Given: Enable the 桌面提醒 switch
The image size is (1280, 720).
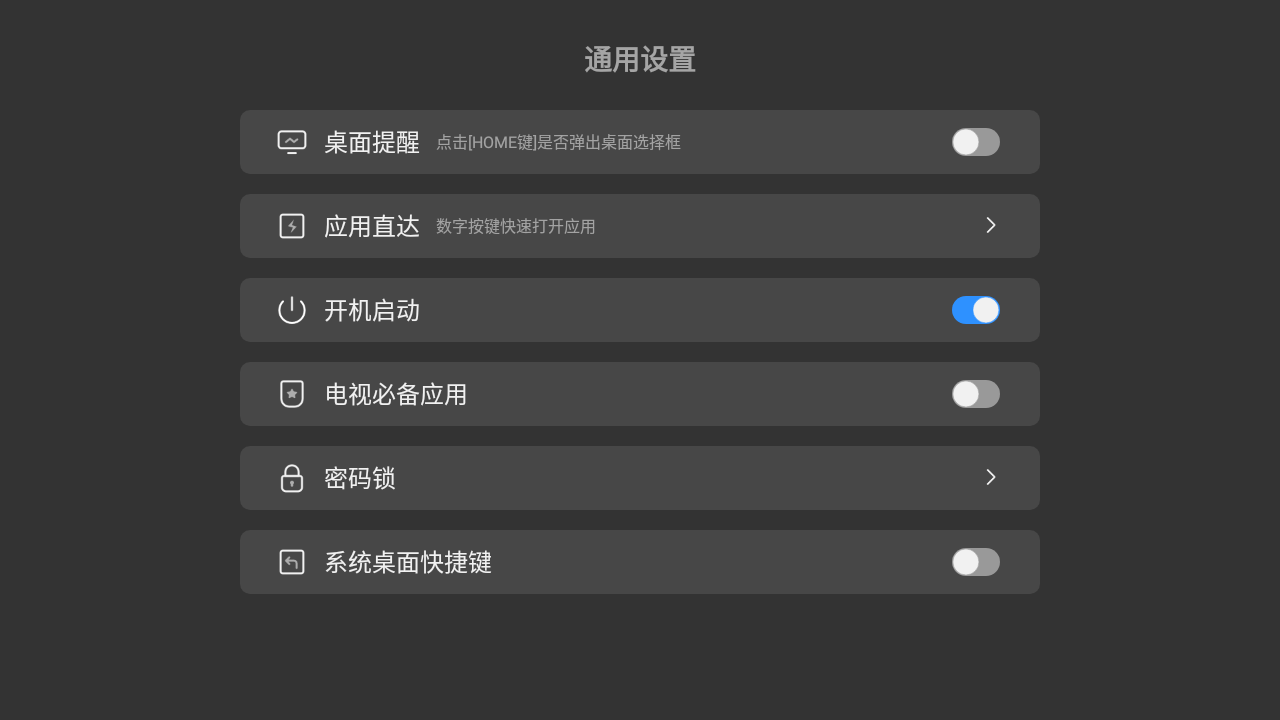Looking at the screenshot, I should [975, 142].
